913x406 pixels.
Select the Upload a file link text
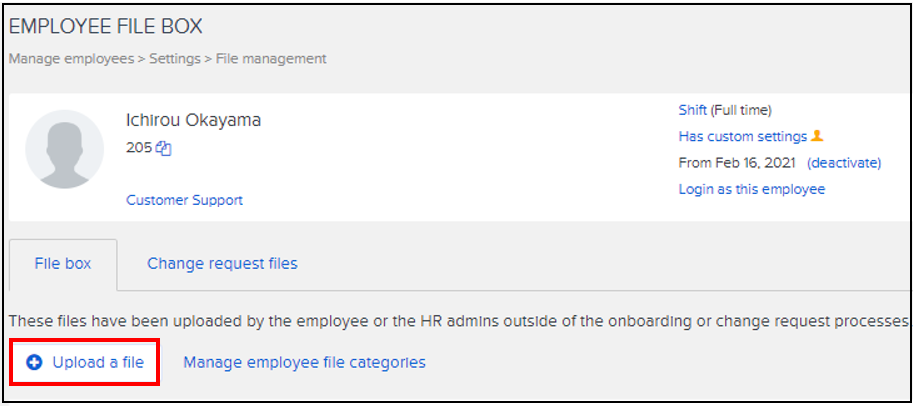(x=98, y=362)
